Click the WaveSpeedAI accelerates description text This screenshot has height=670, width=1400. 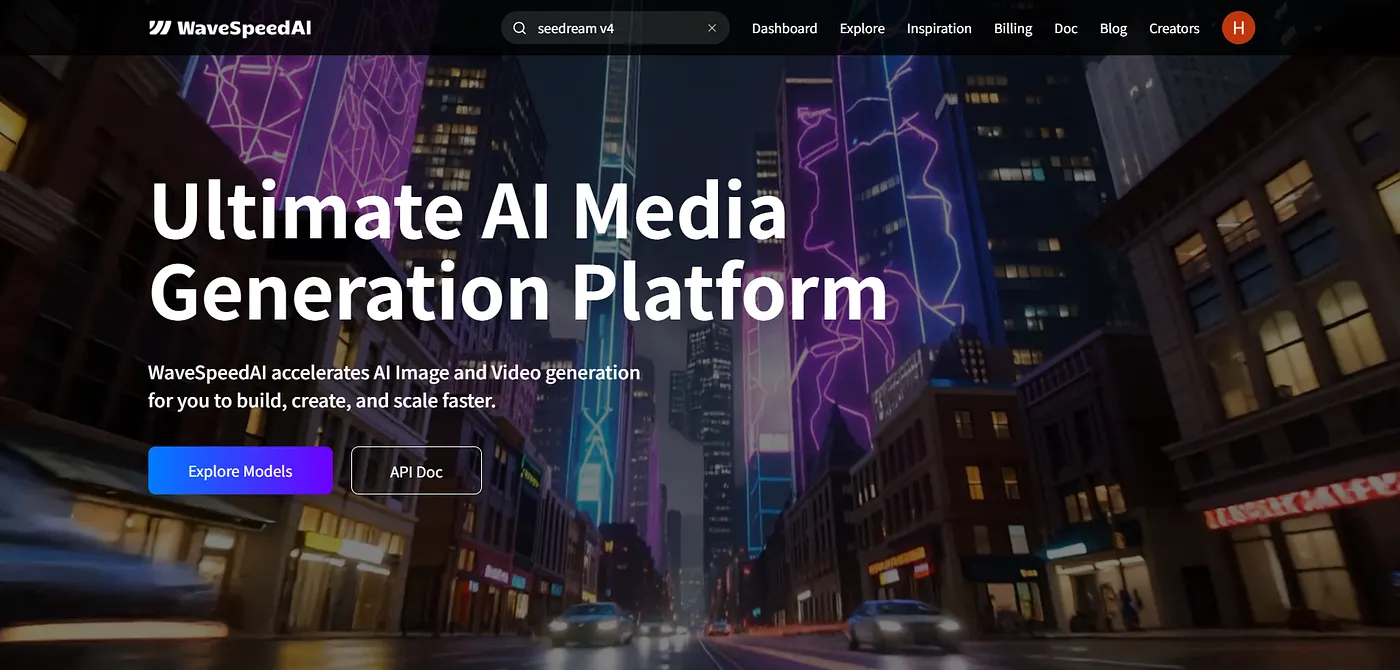coord(394,386)
